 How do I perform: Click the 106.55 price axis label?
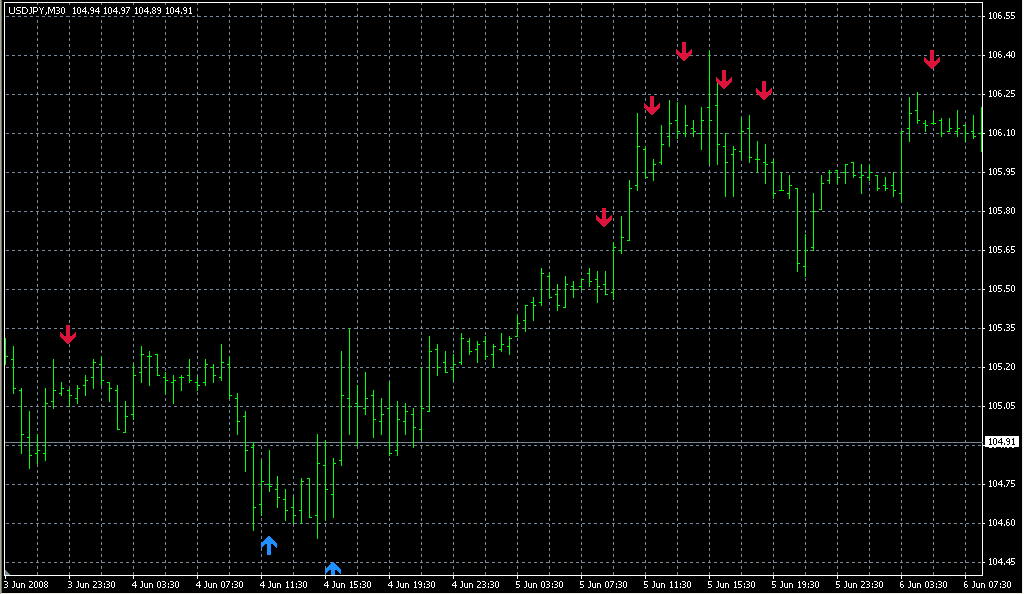point(1001,16)
